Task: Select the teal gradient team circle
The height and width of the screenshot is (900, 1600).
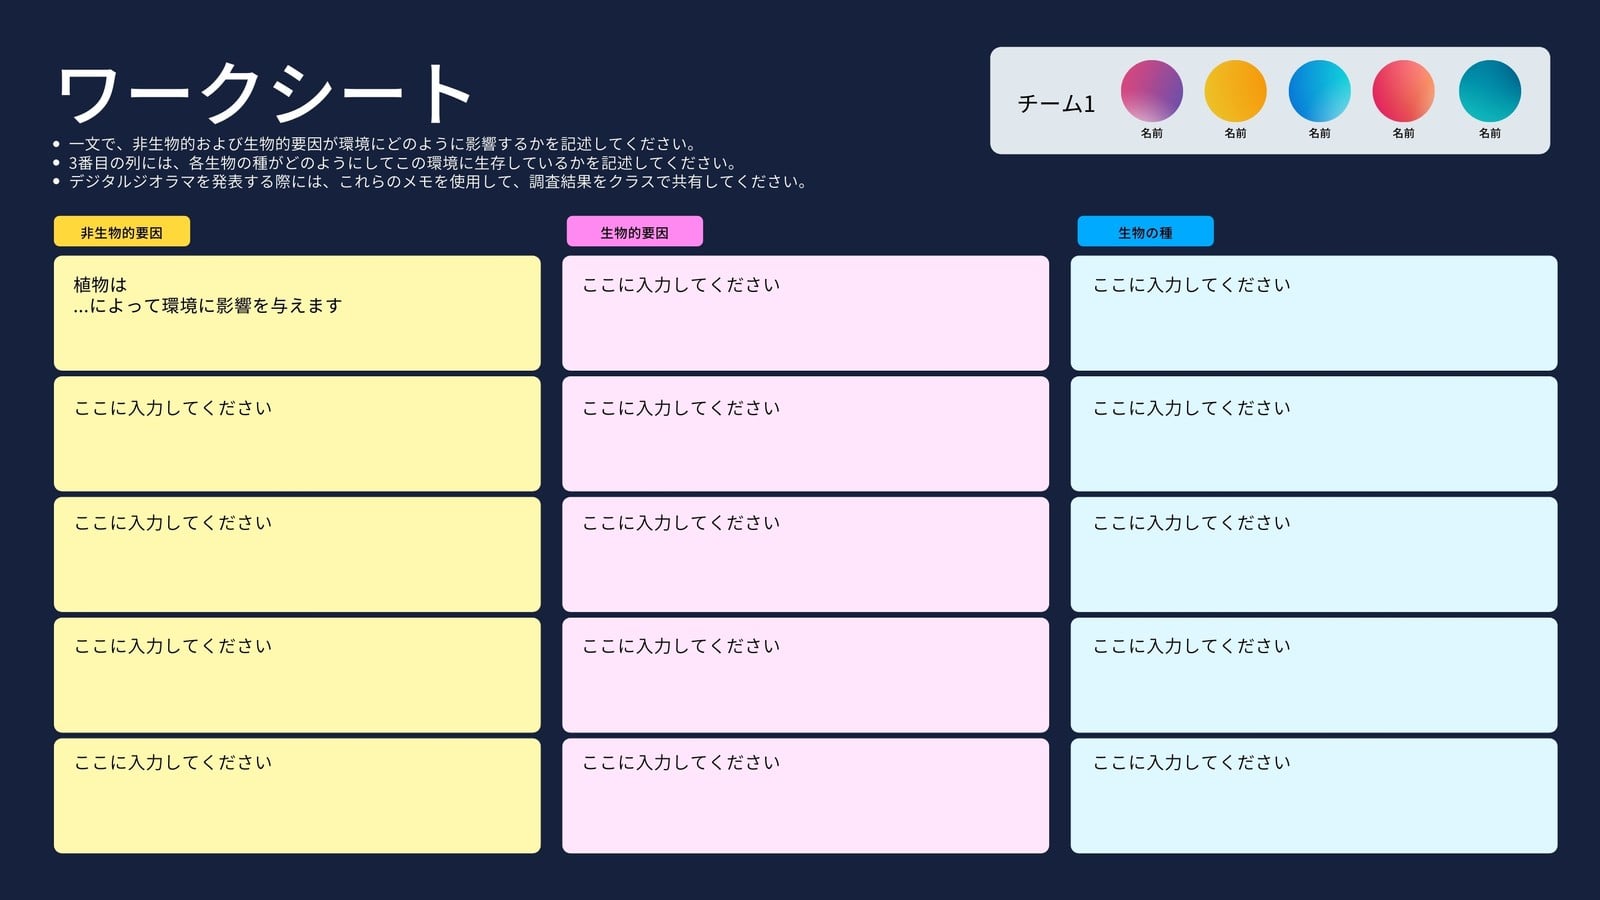Action: pyautogui.click(x=1489, y=91)
